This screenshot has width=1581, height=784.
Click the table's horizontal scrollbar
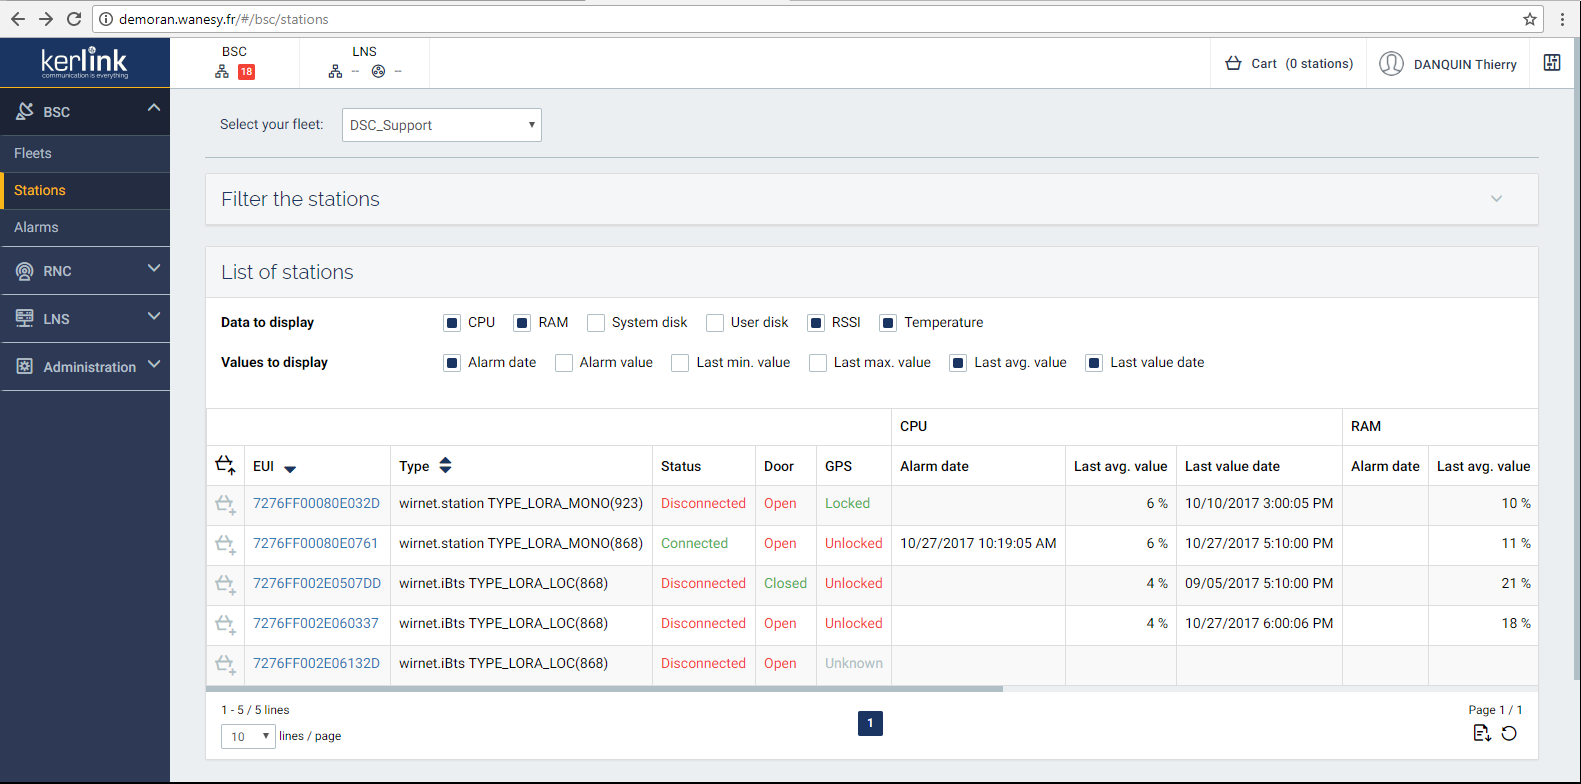click(x=604, y=689)
